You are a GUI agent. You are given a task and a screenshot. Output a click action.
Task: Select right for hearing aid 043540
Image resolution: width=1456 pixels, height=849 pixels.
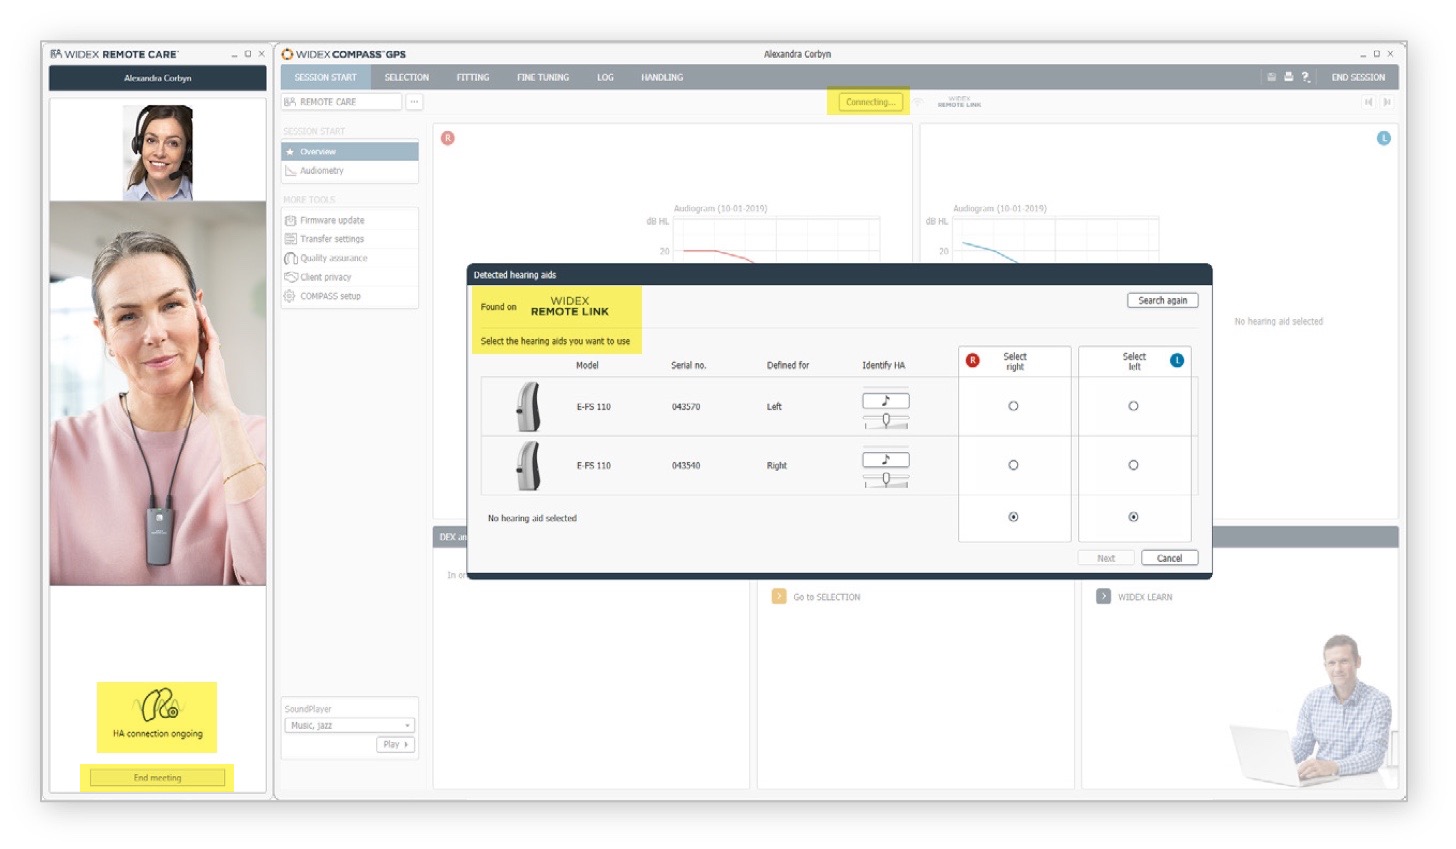[x=1013, y=465]
